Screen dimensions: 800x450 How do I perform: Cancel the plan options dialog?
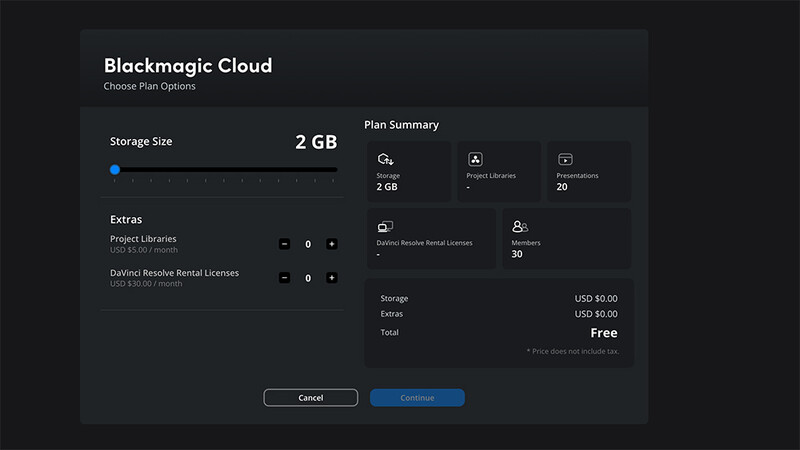[x=310, y=397]
